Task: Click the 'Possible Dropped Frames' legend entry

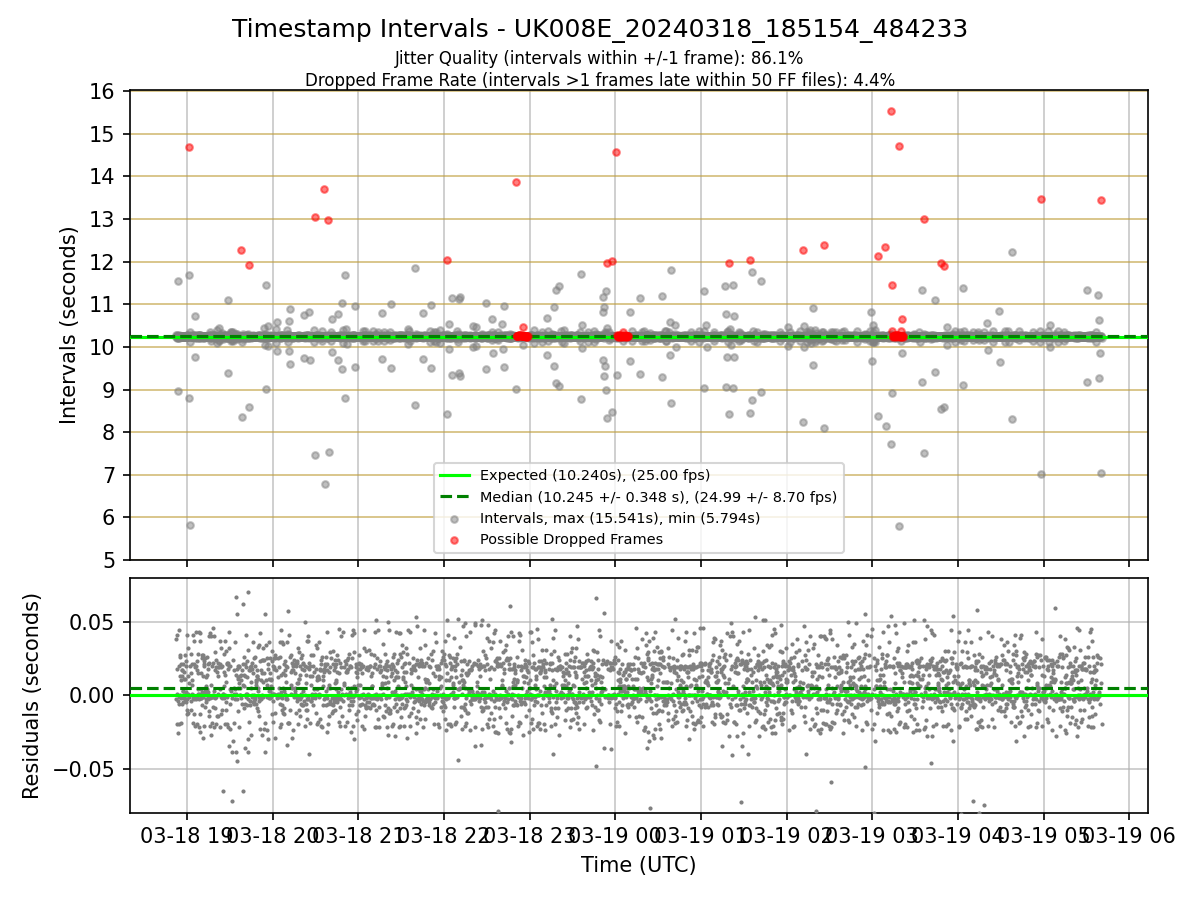Action: pyautogui.click(x=571, y=539)
